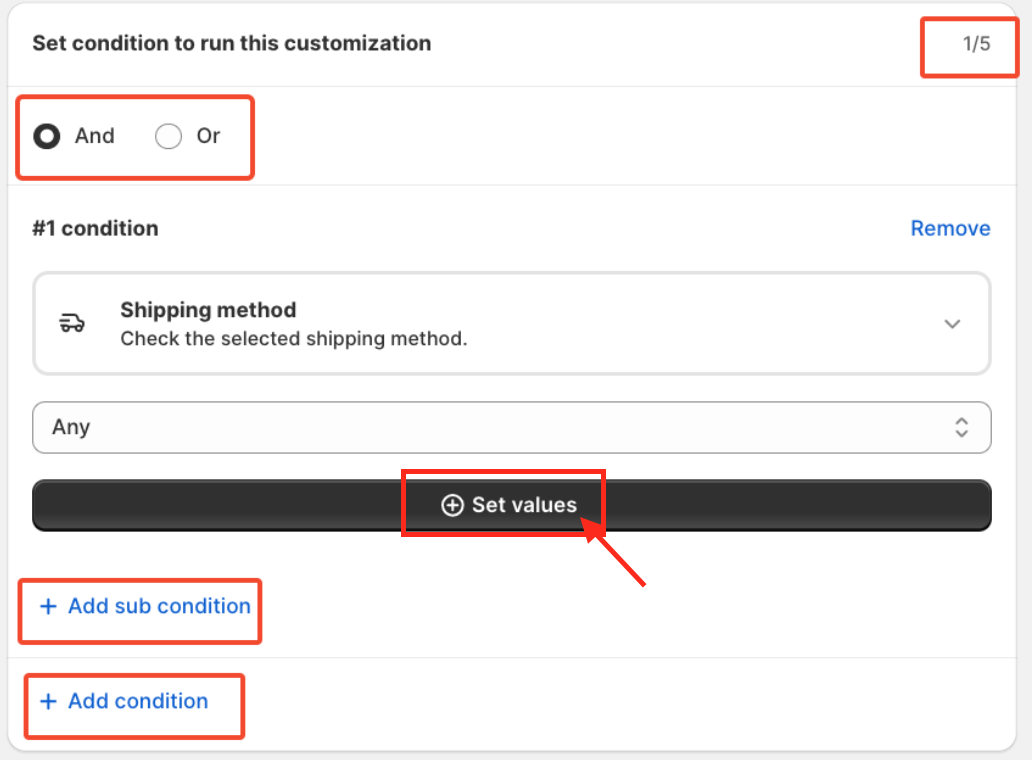Open the Shipping method condition card

pyautogui.click(x=511, y=323)
